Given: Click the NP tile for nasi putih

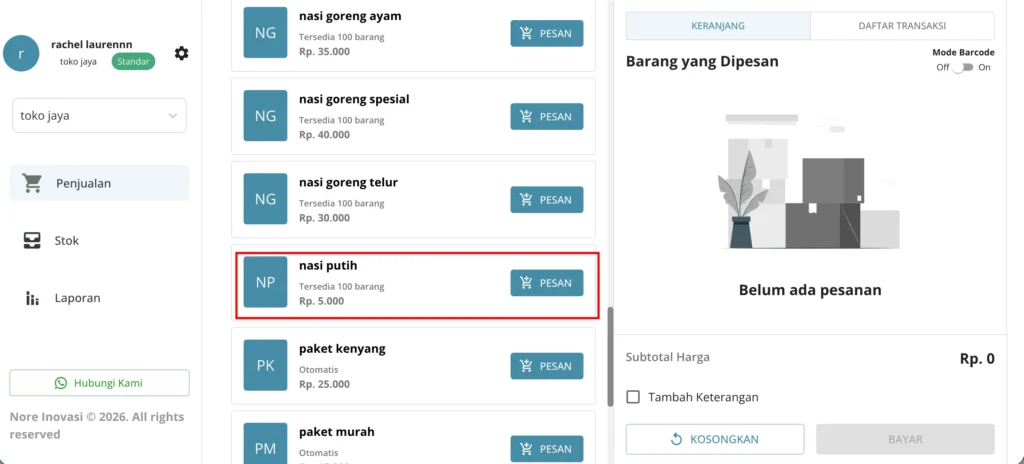Looking at the screenshot, I should 265,282.
